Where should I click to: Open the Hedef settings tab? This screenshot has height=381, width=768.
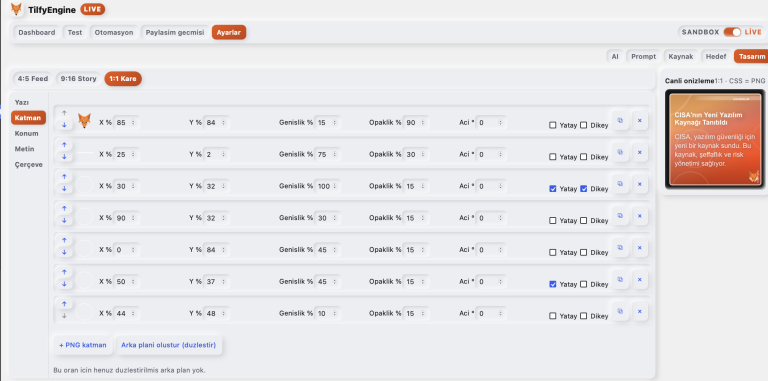click(716, 56)
